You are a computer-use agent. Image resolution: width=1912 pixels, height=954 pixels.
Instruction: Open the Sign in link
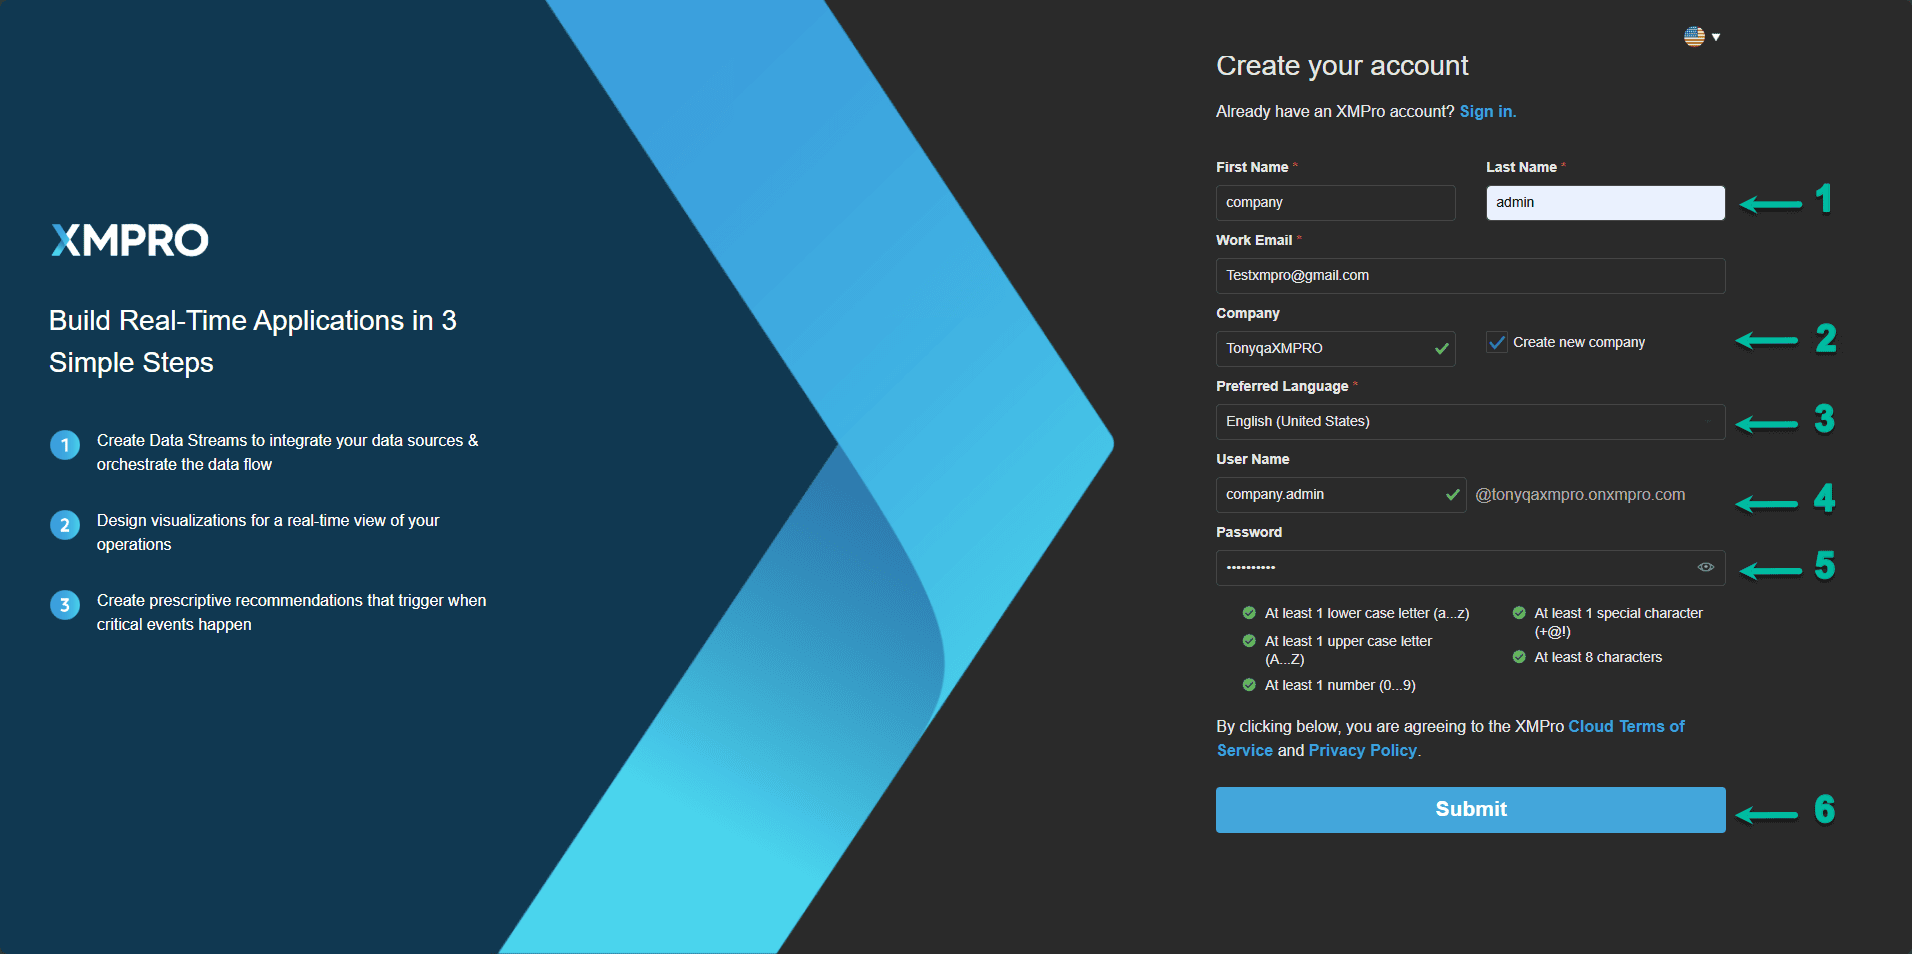pos(1487,112)
